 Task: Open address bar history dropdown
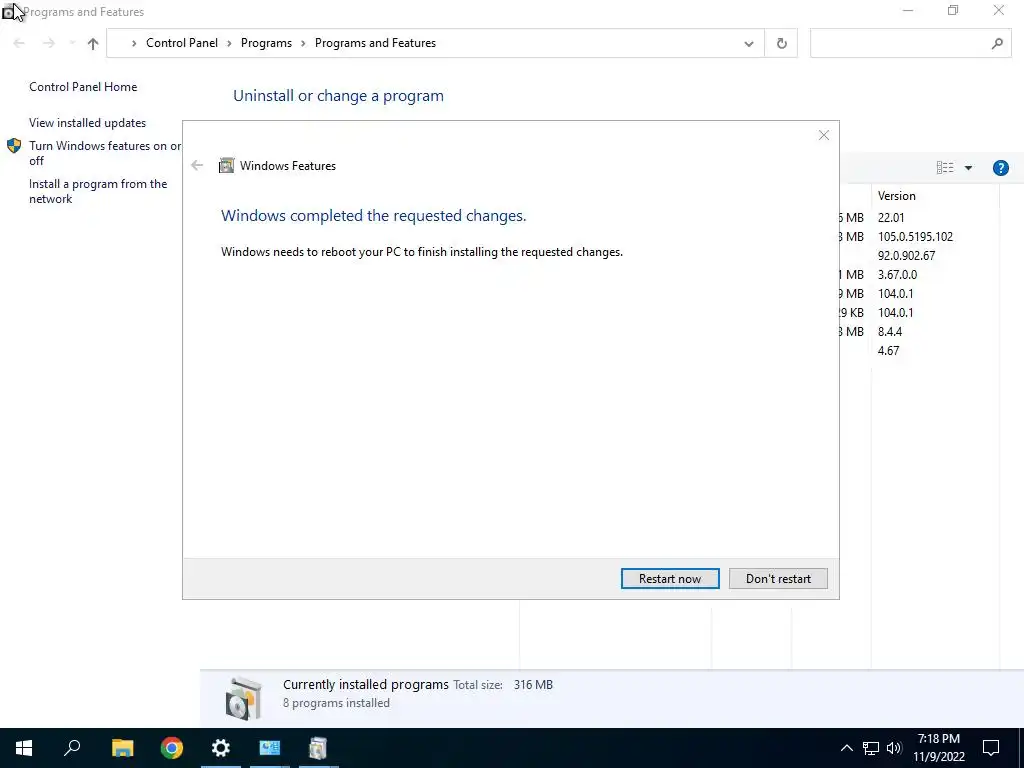pos(748,44)
